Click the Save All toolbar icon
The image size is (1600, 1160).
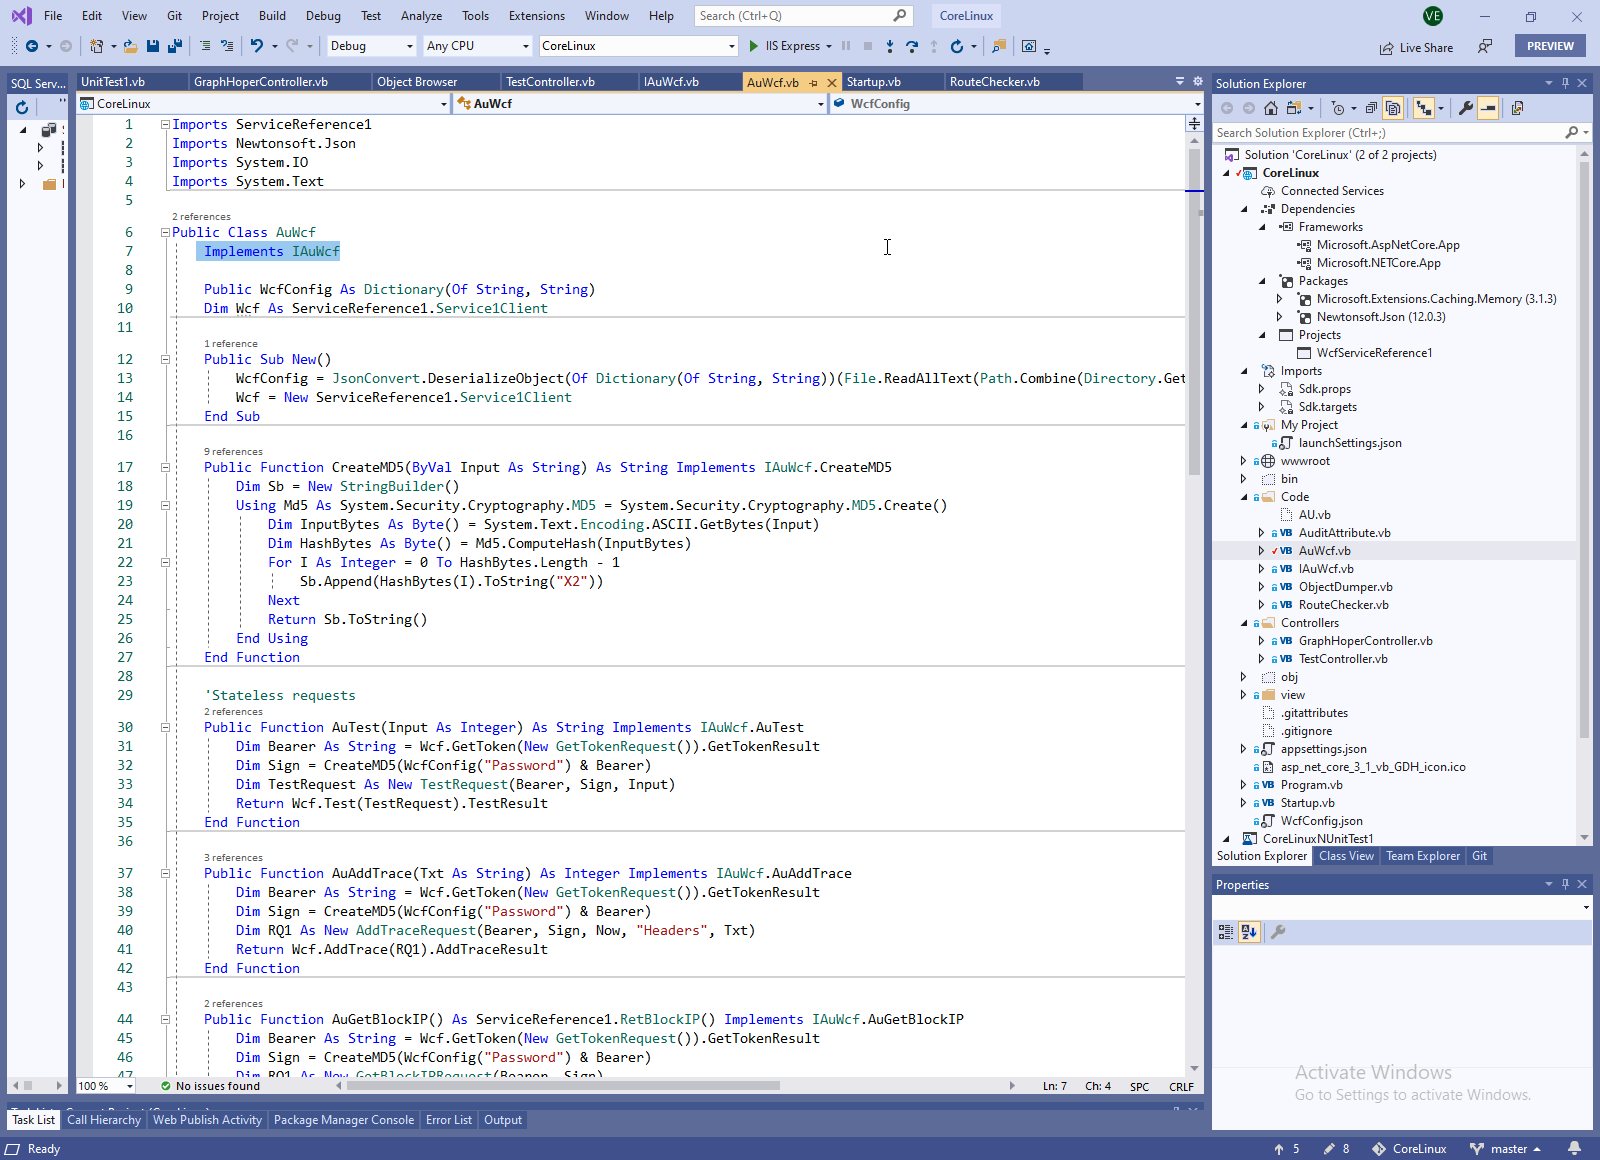pyautogui.click(x=175, y=46)
